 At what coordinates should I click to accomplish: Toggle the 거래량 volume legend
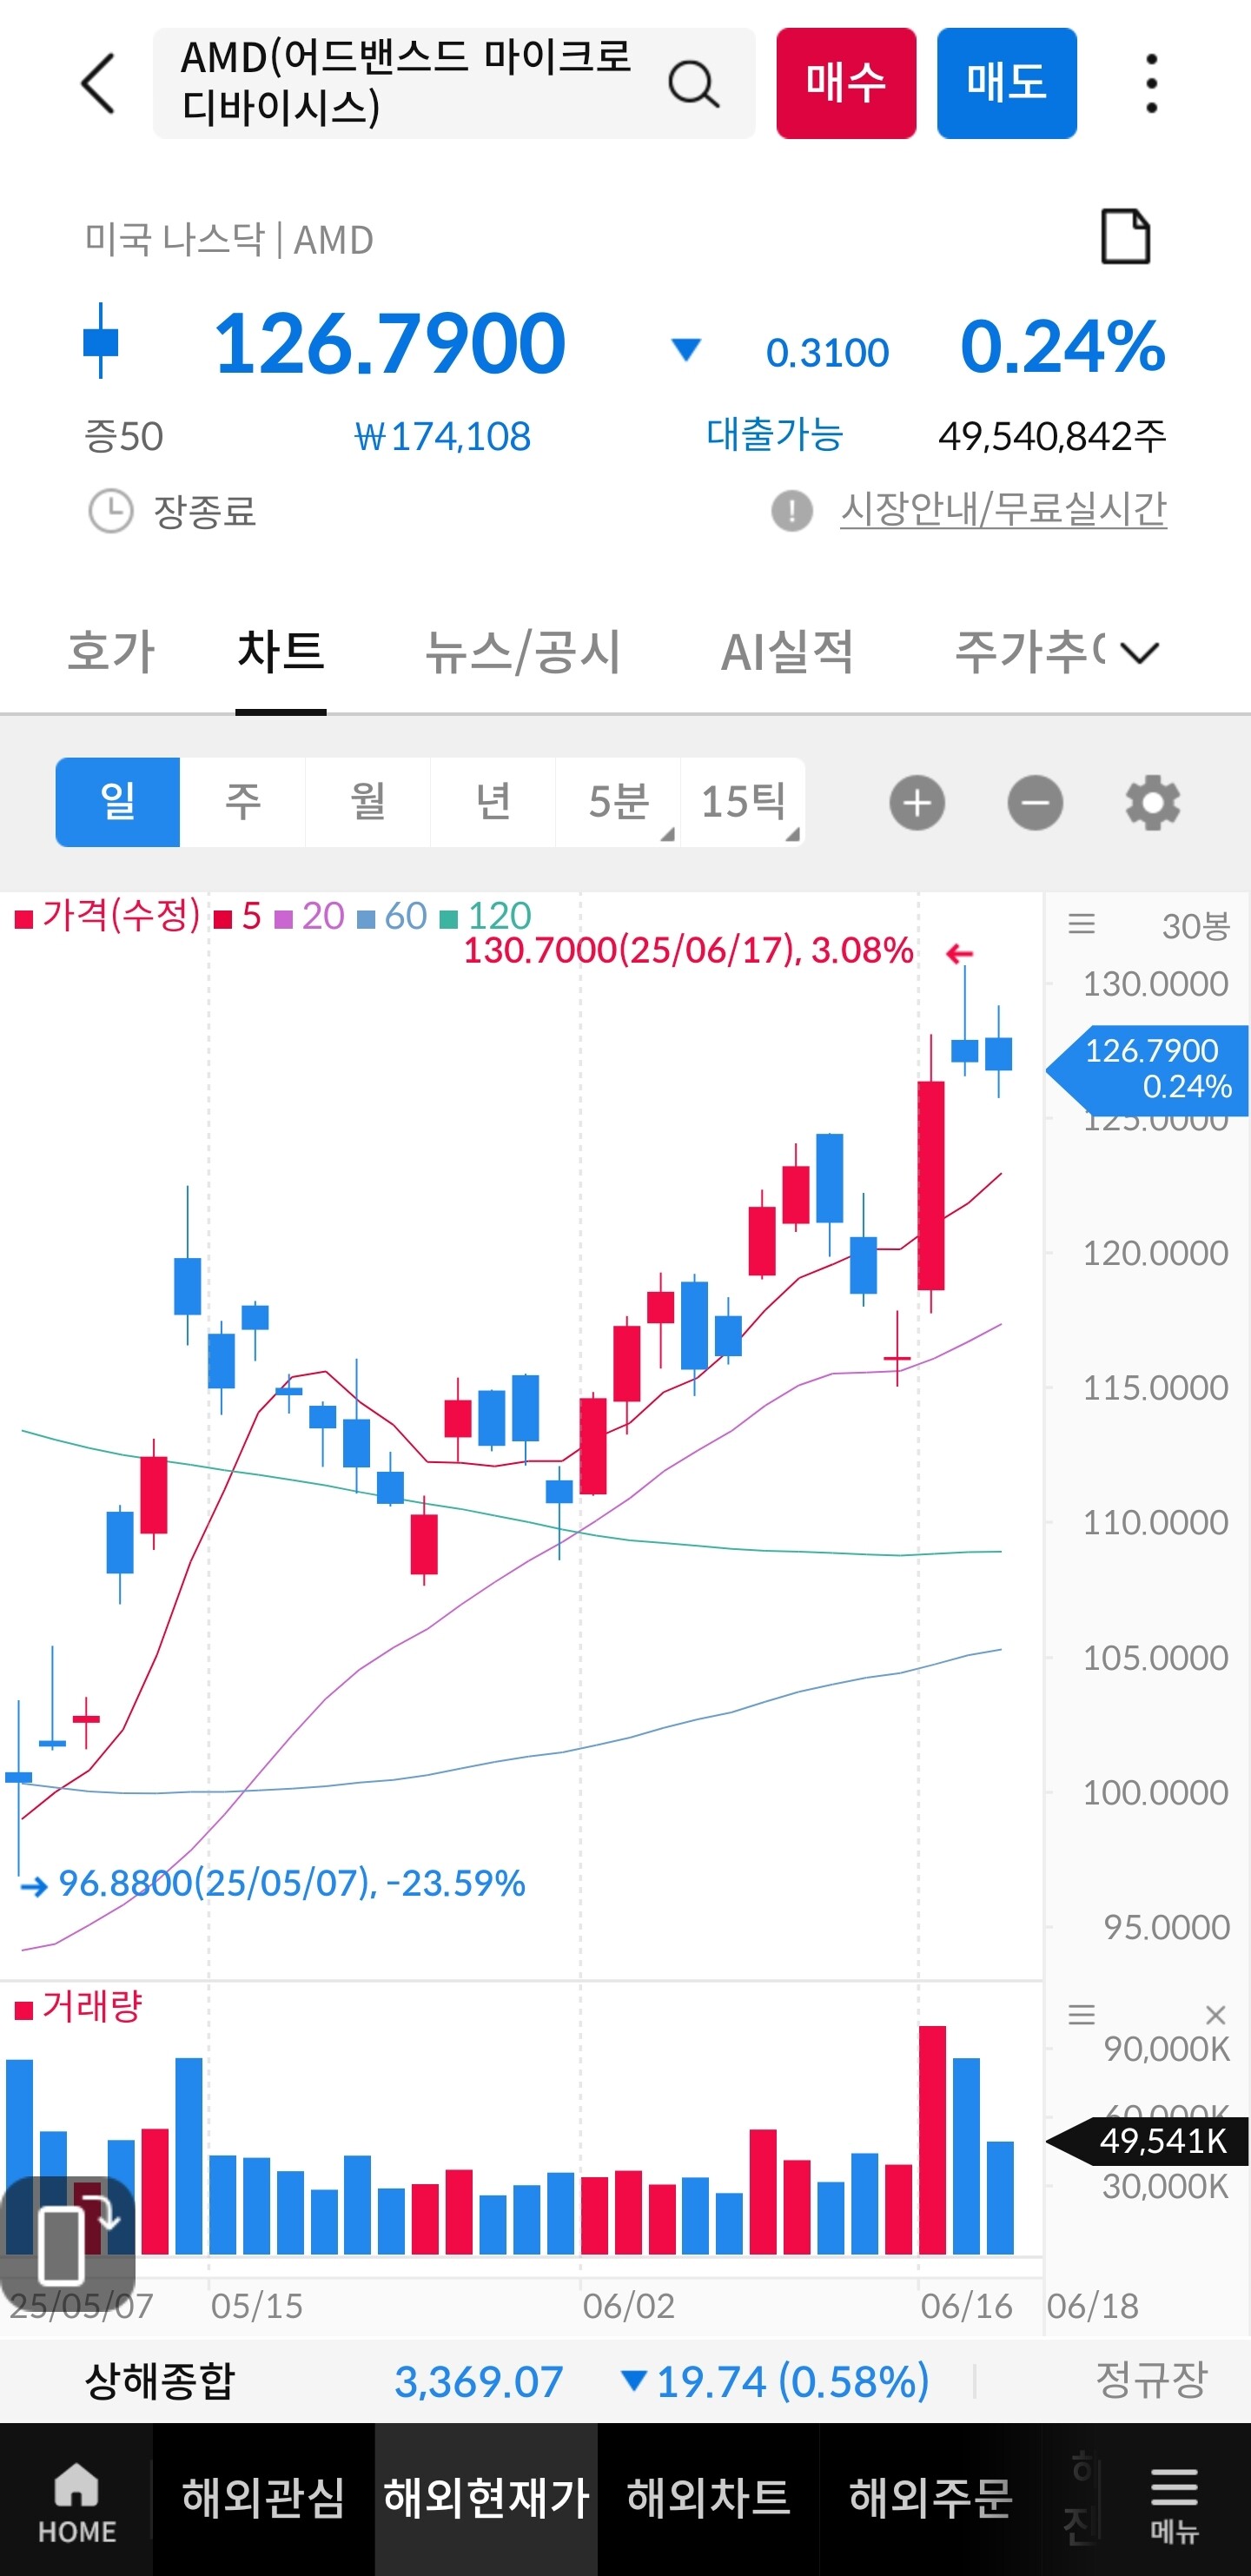point(79,2006)
